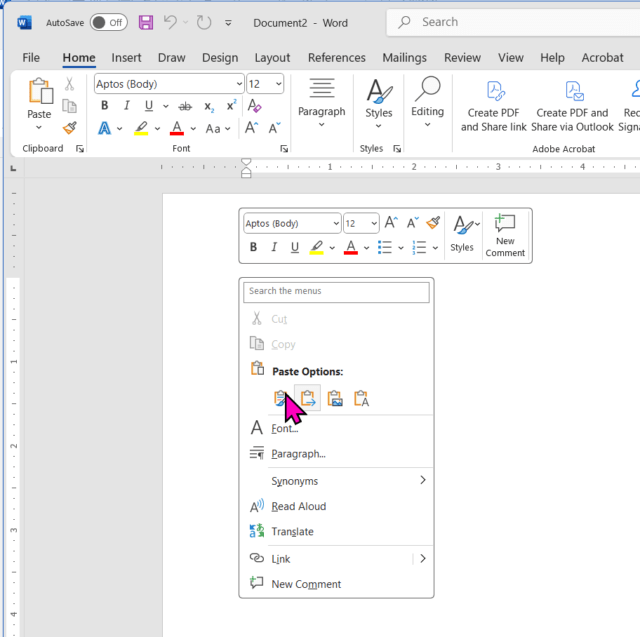
Task: Switch to the Insert tab
Action: click(x=126, y=58)
